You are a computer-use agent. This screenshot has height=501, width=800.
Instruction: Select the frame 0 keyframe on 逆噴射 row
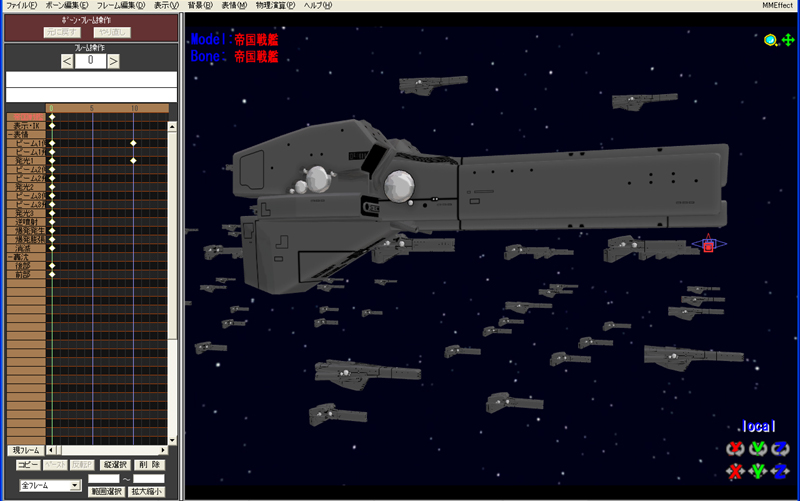pyautogui.click(x=52, y=222)
